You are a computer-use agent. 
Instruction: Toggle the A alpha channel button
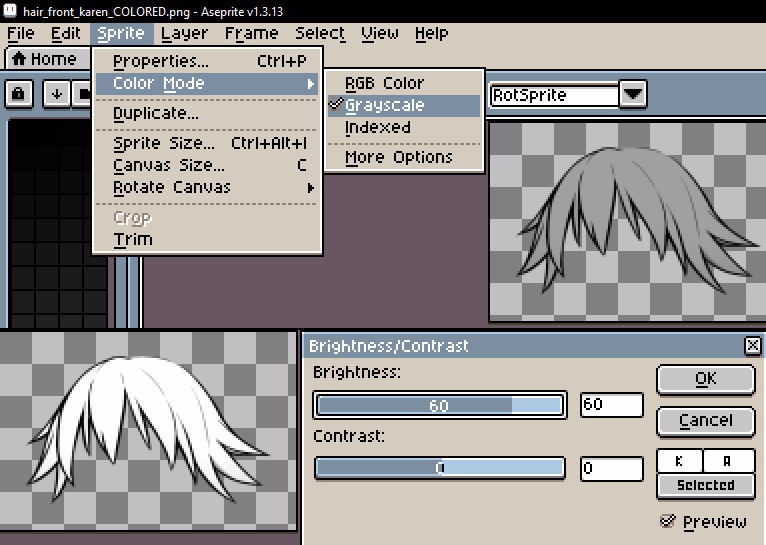728,461
